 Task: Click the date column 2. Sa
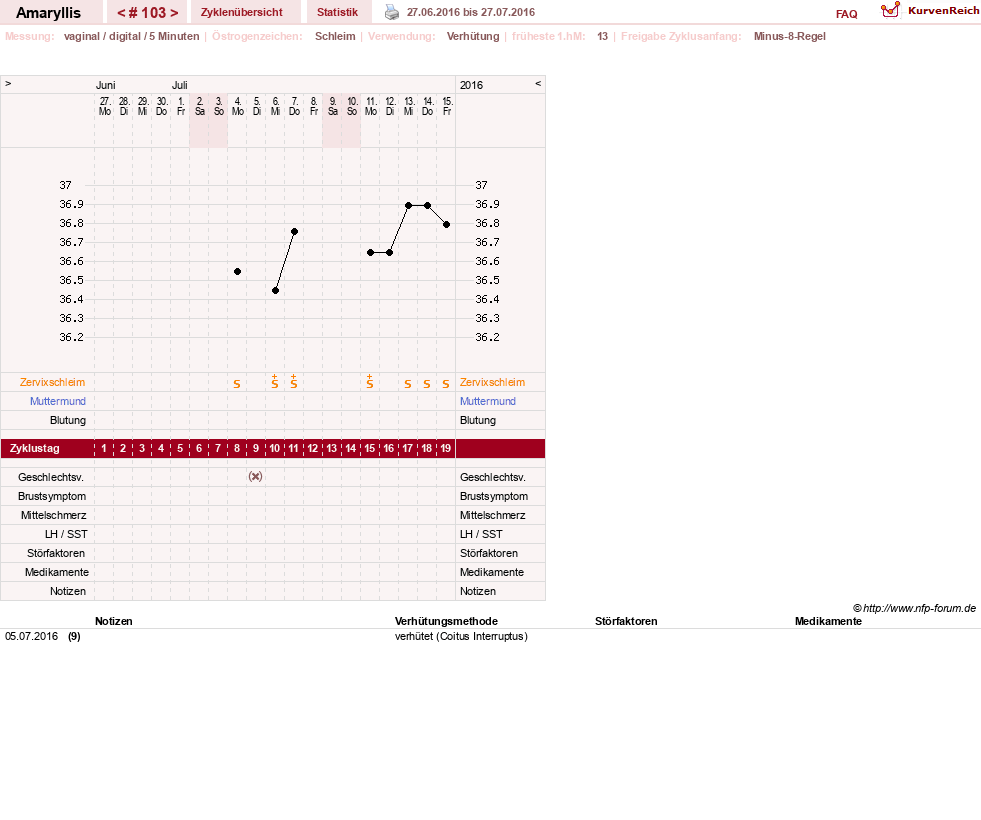pos(200,106)
